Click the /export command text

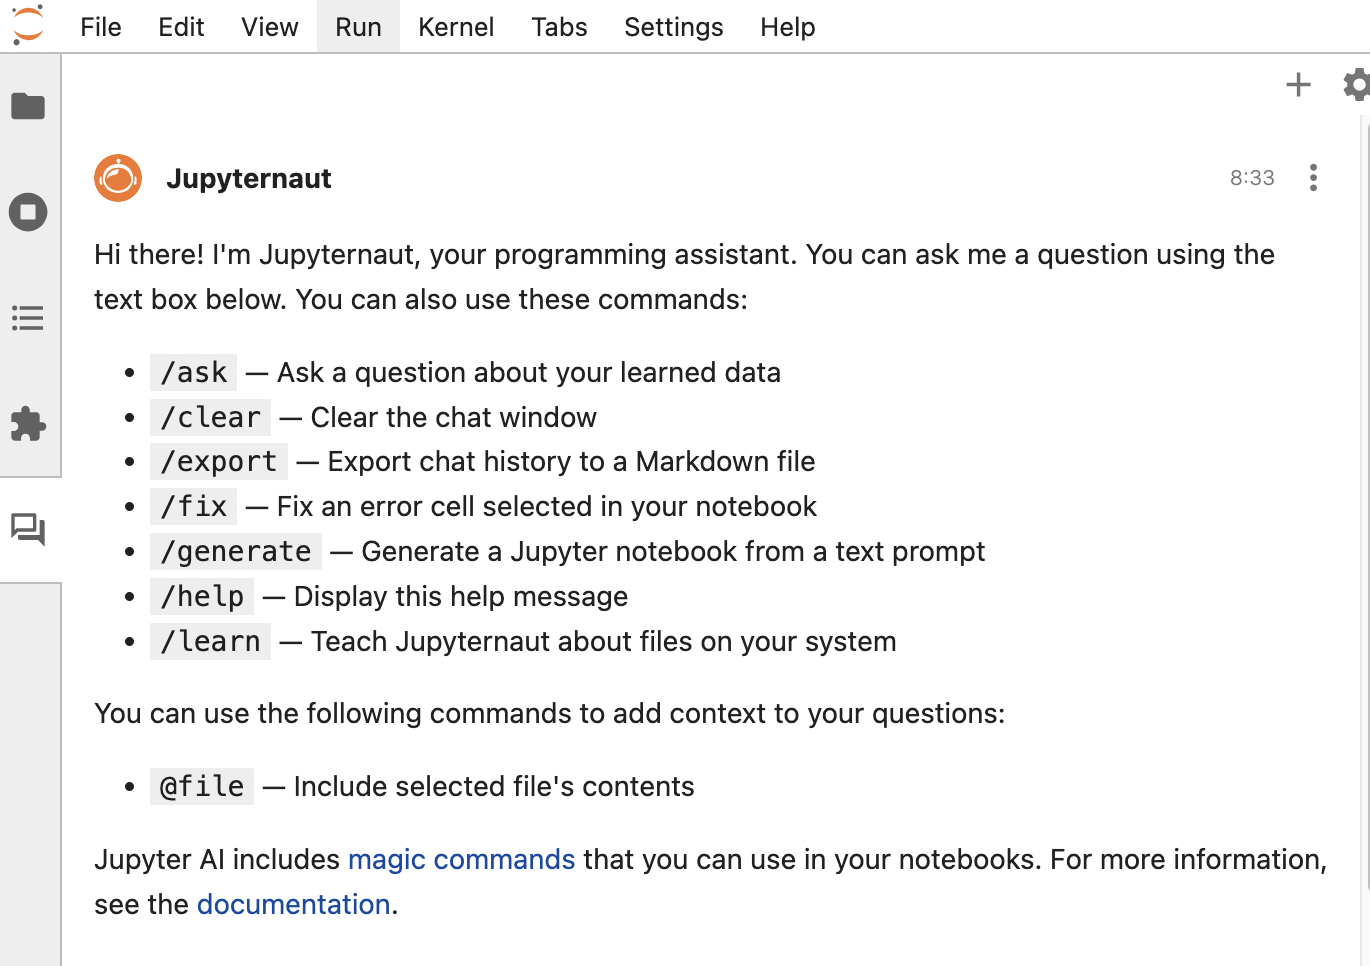click(x=219, y=461)
